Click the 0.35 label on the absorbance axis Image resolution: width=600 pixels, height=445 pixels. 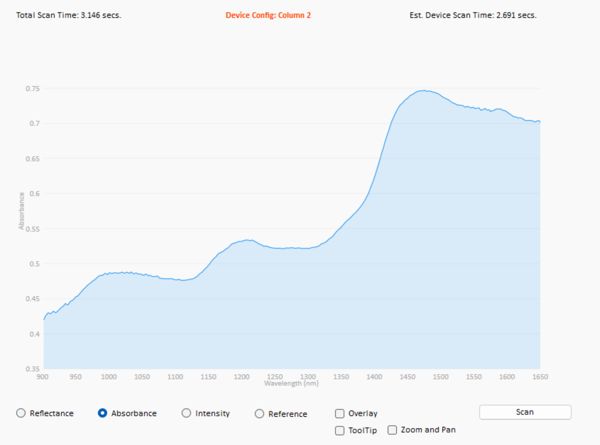click(33, 369)
